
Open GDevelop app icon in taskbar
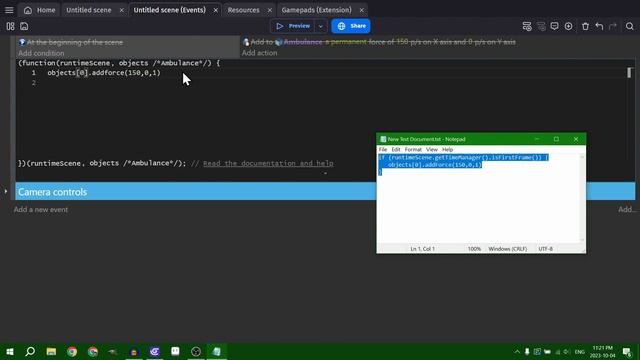(154, 351)
